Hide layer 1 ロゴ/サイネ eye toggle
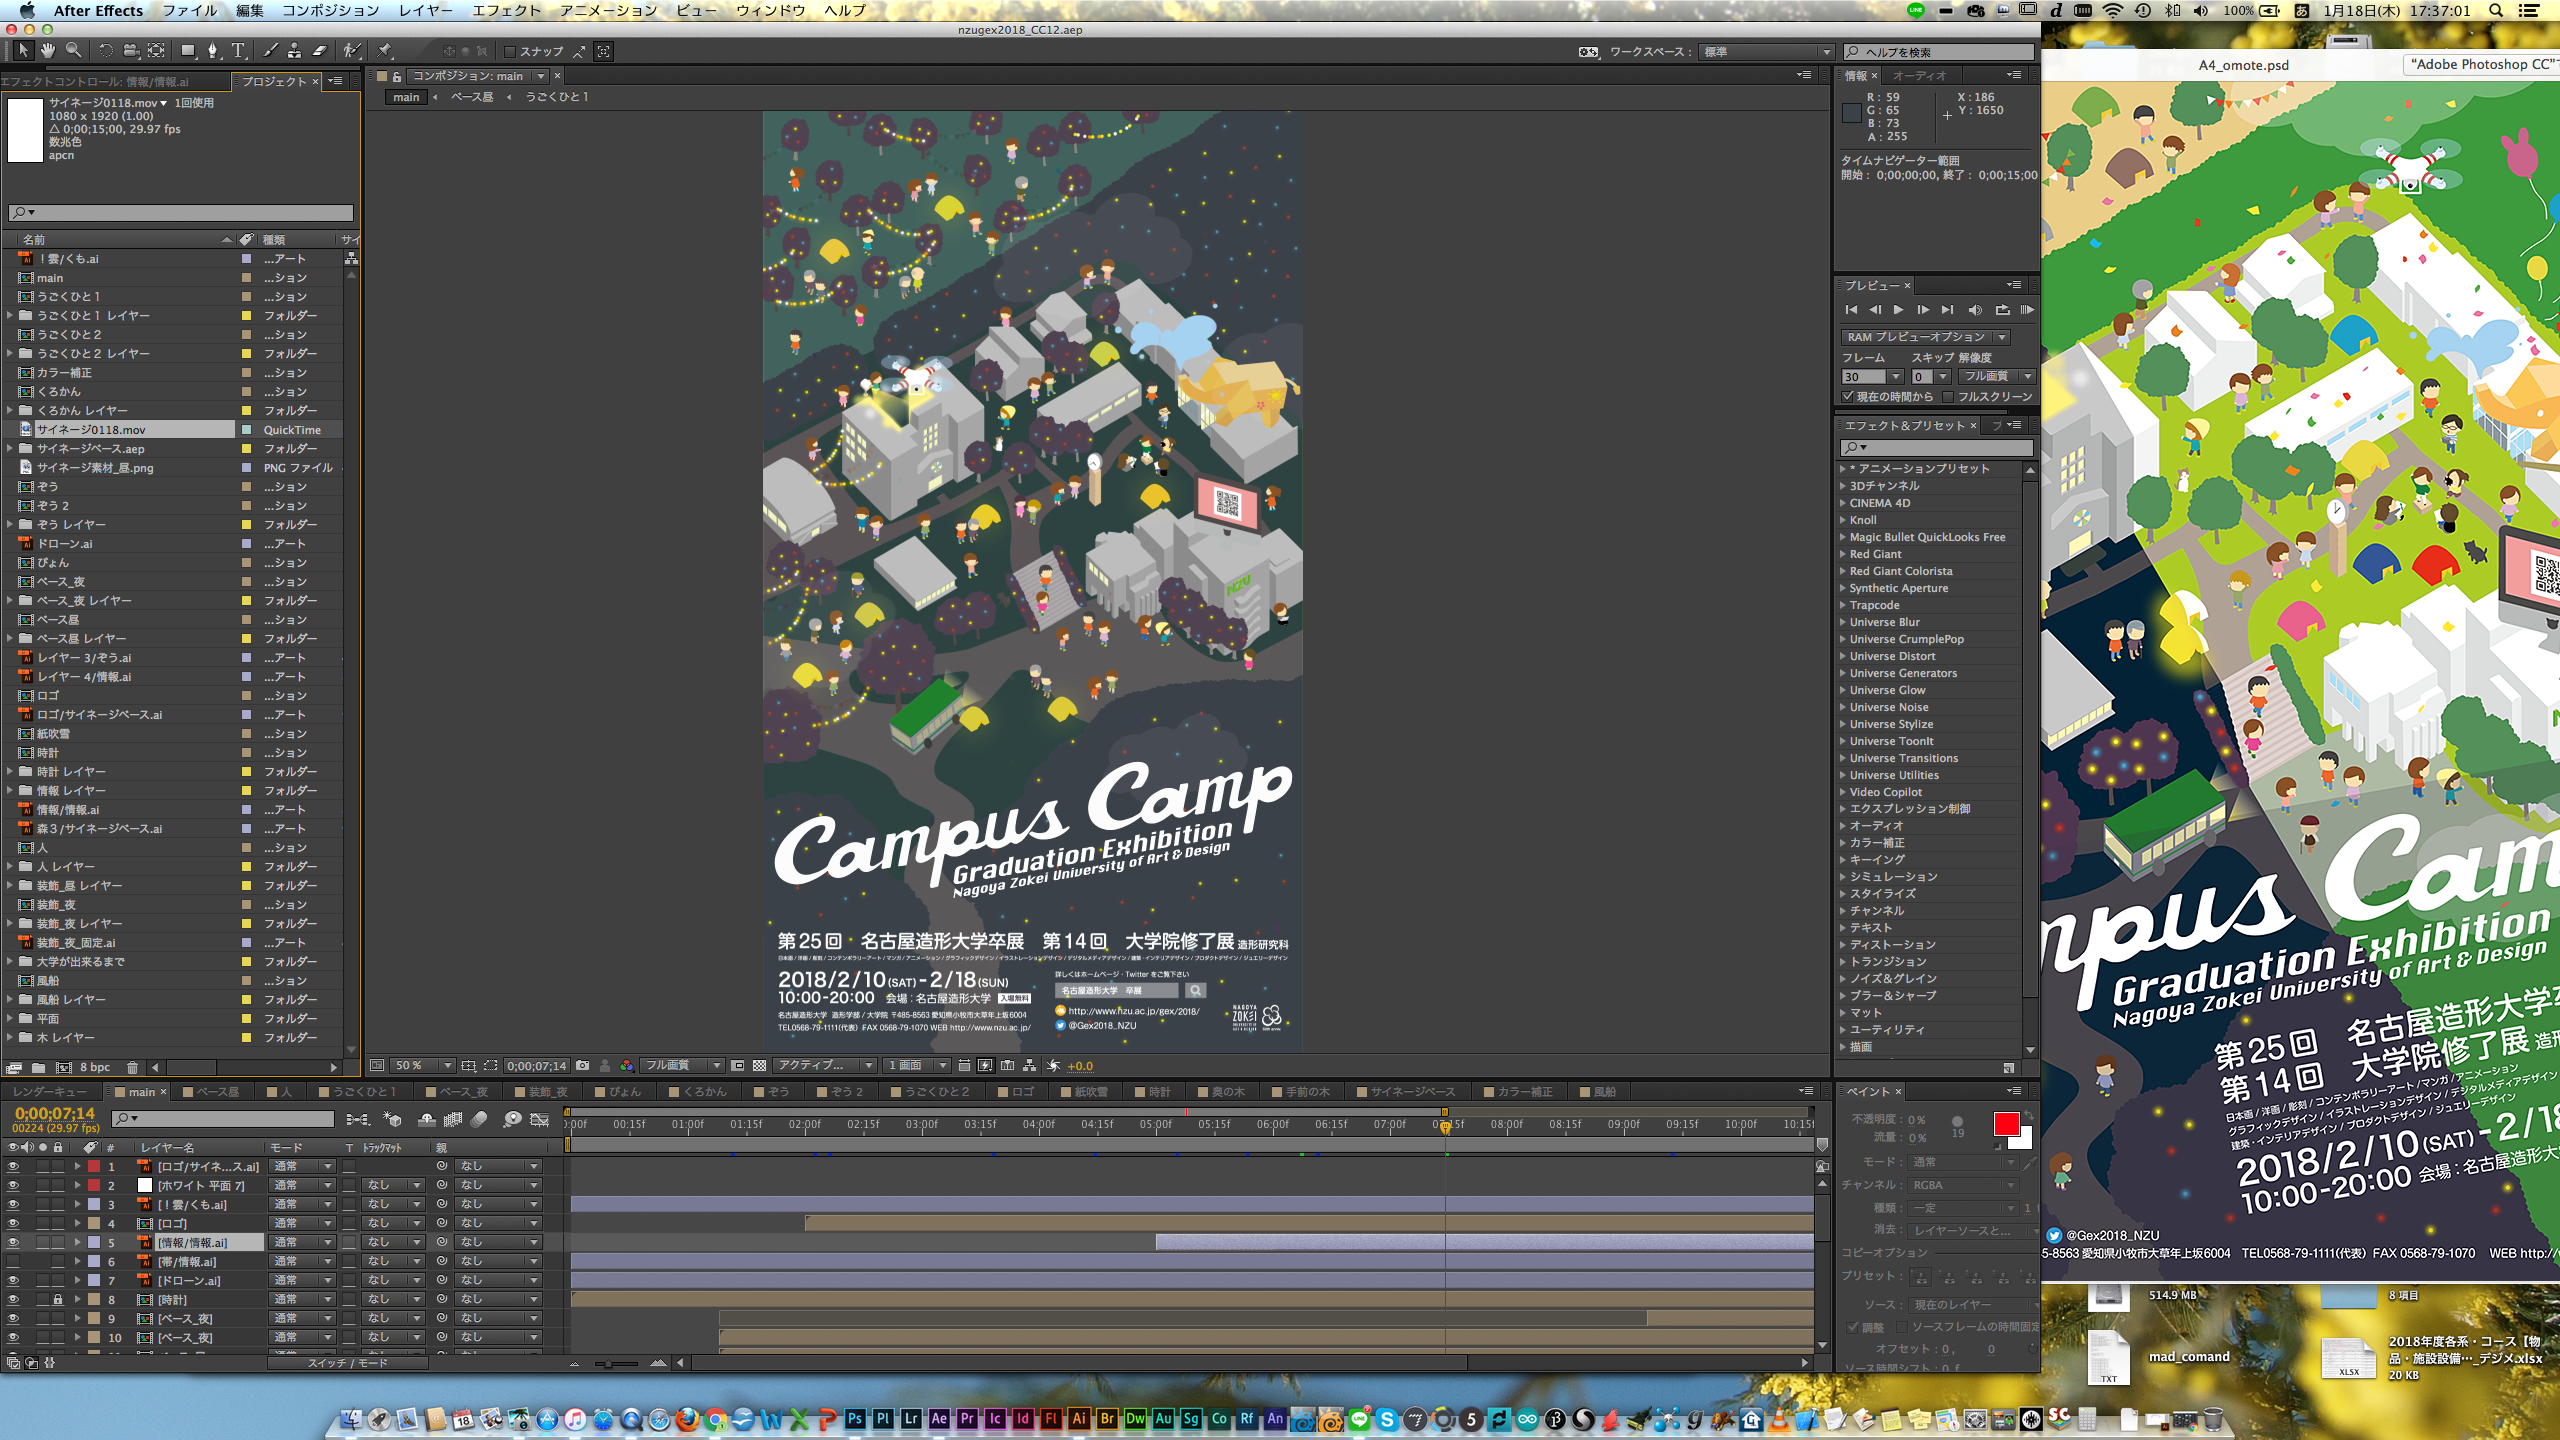Image resolution: width=2560 pixels, height=1440 pixels. click(13, 1167)
